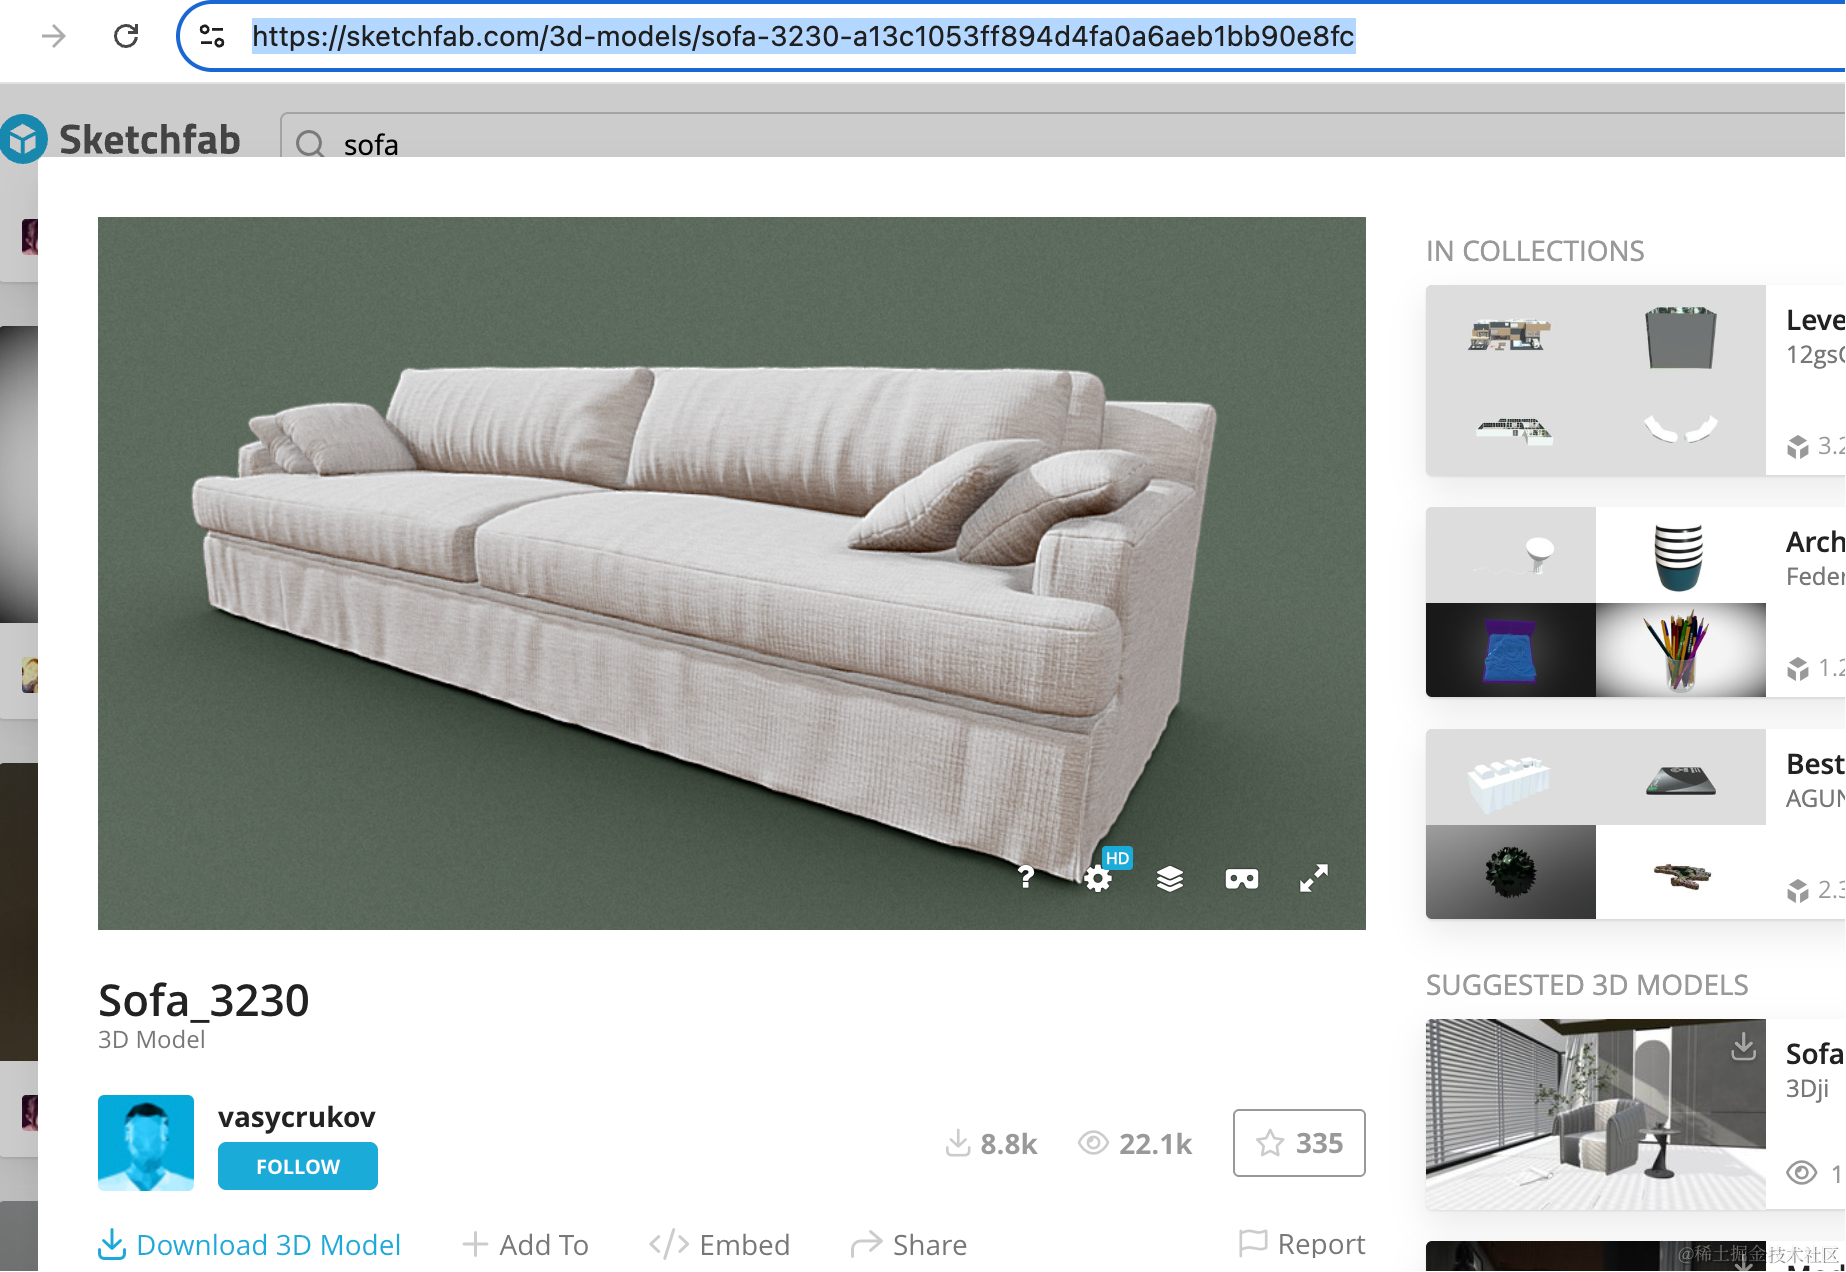Click the Embed option
Image resolution: width=1846 pixels, height=1272 pixels.
[x=720, y=1245]
